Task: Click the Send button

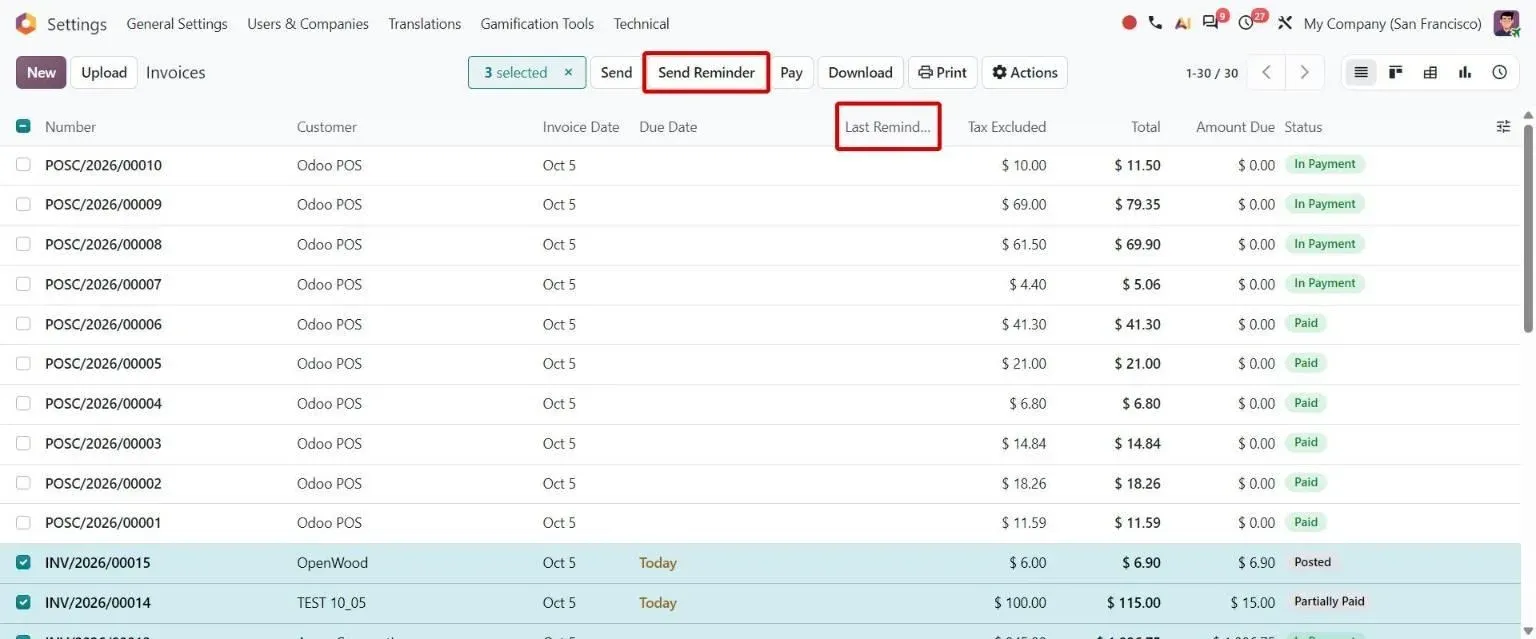Action: pos(616,72)
